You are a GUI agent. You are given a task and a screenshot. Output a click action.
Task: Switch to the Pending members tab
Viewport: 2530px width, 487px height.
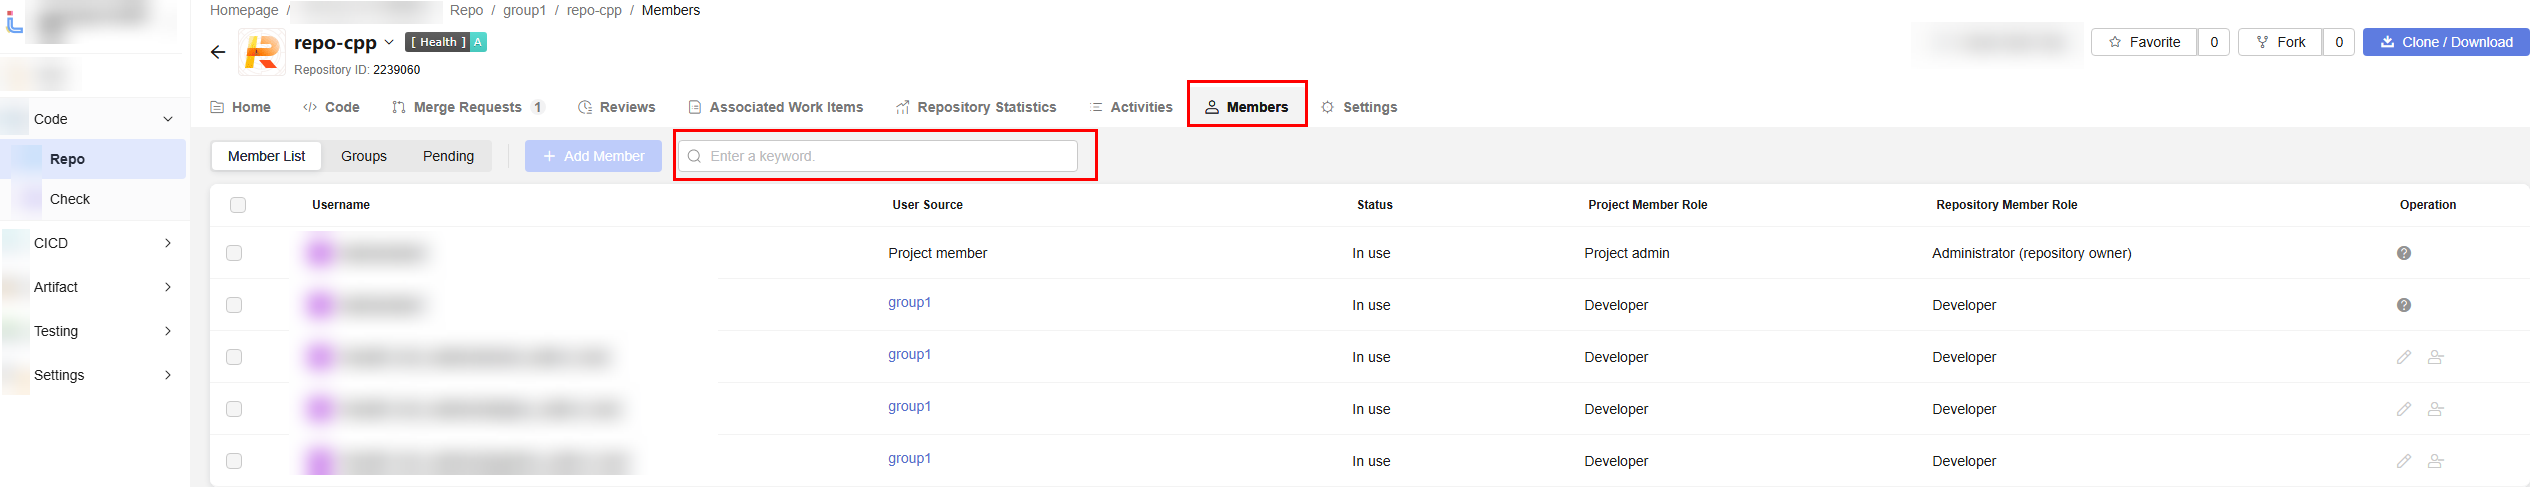448,156
